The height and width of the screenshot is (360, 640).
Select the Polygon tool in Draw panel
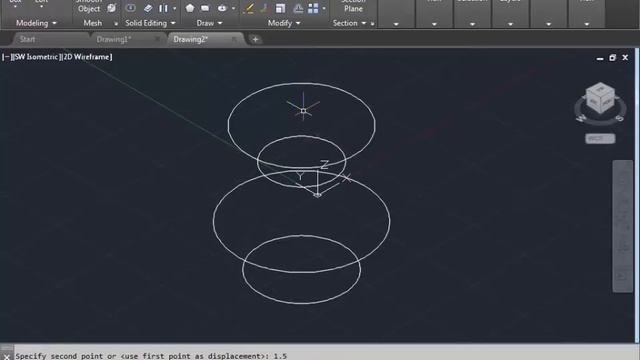pos(190,8)
